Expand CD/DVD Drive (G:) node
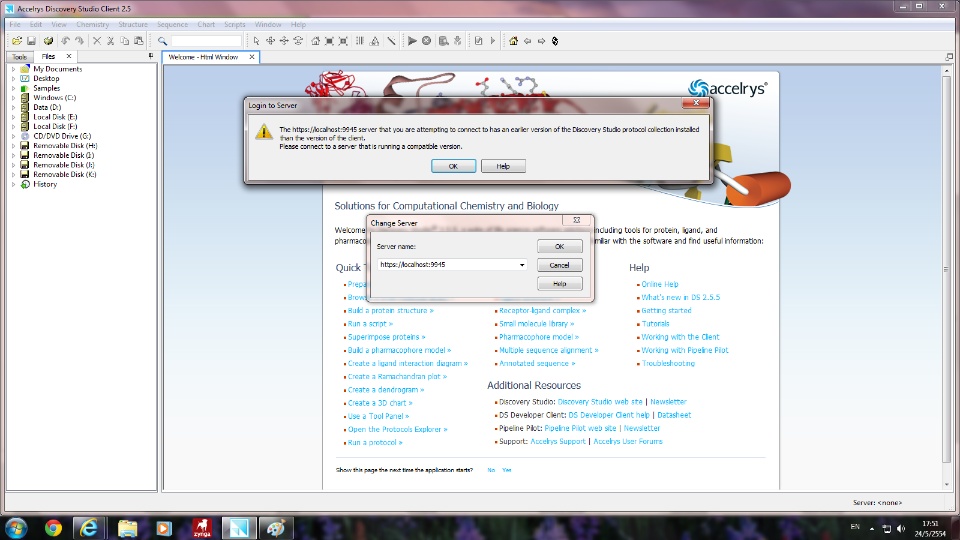The height and width of the screenshot is (540, 960). (13, 136)
